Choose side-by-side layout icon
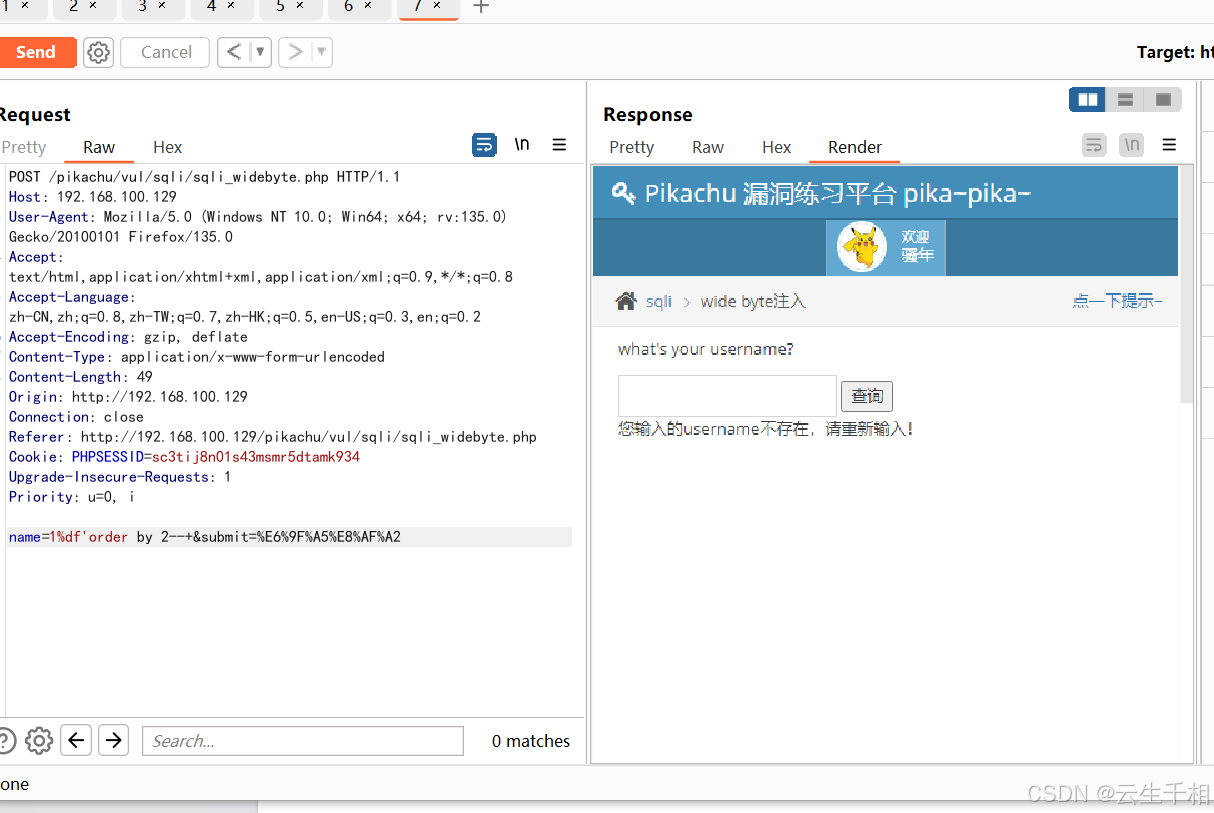Viewport: 1214px width, 813px height. coord(1087,99)
